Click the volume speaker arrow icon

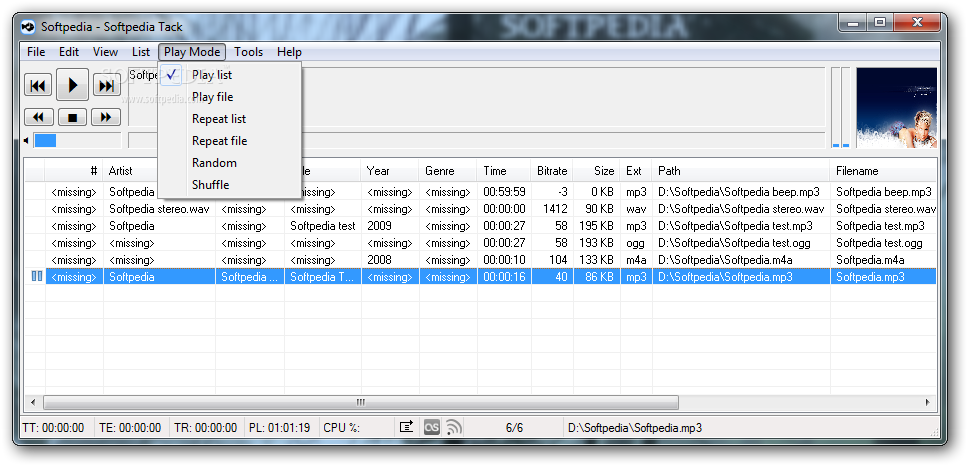(26, 141)
